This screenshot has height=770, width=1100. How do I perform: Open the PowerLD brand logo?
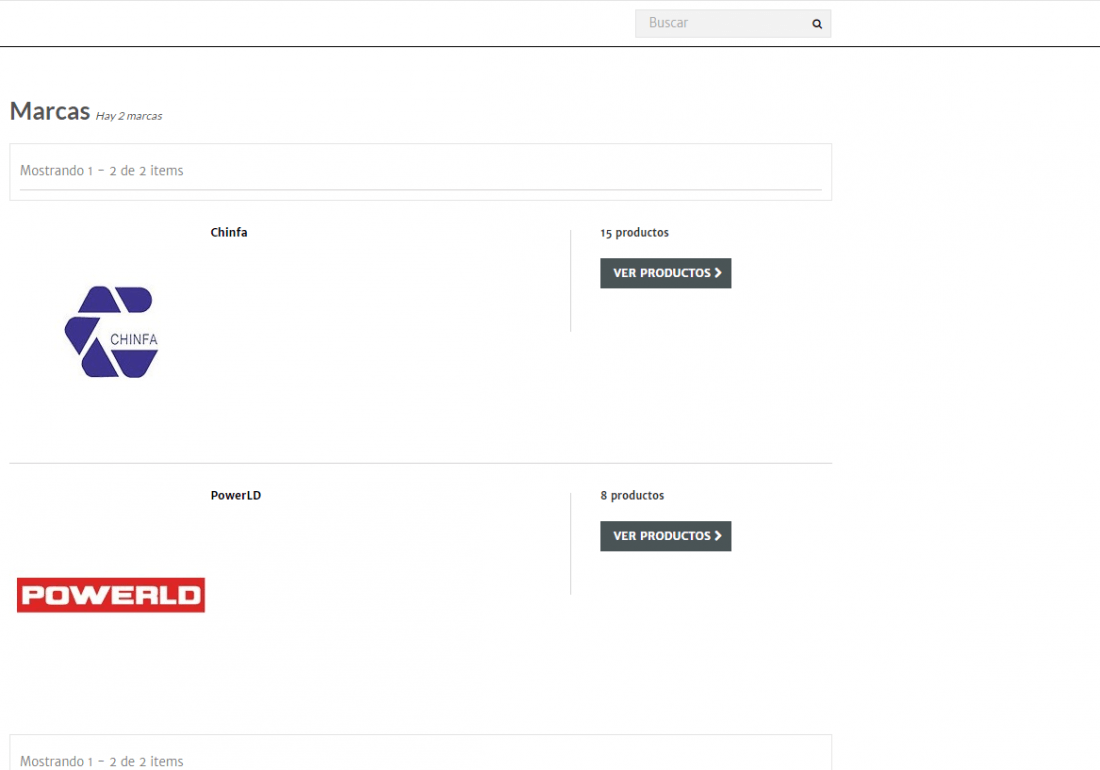point(111,595)
